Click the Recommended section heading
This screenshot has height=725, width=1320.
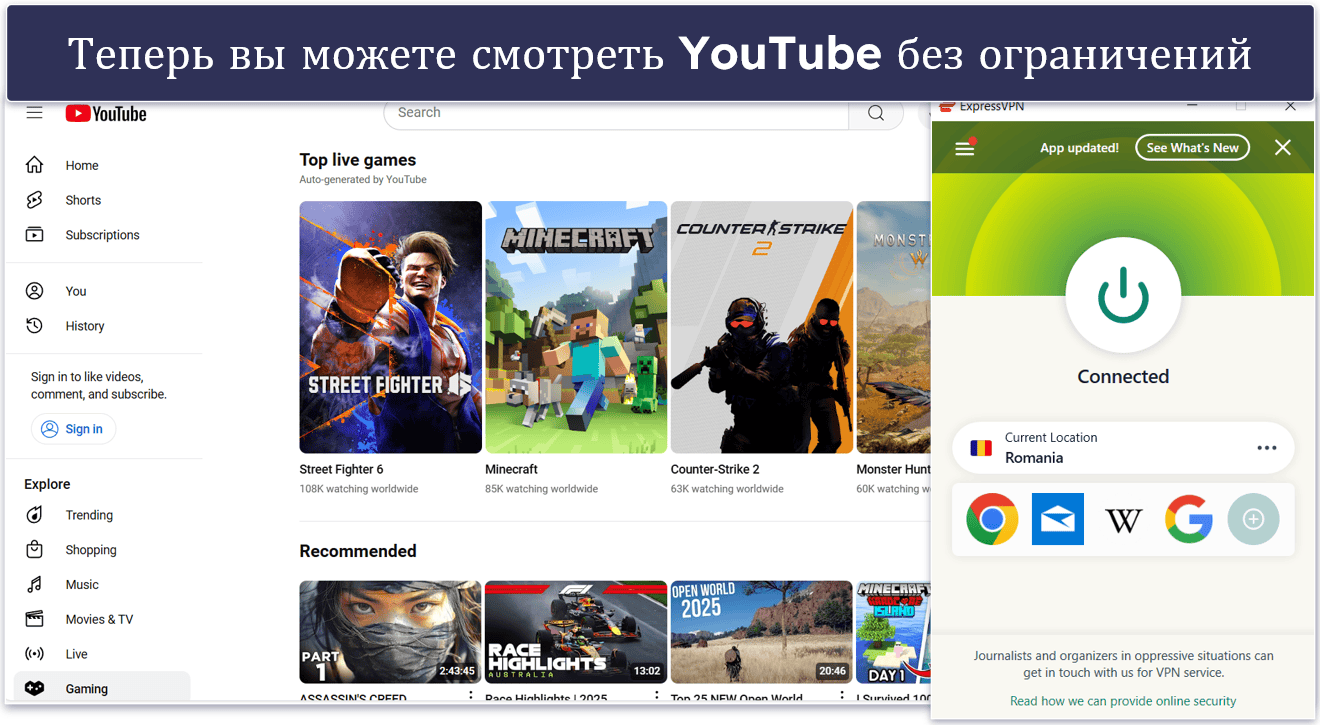(x=358, y=551)
